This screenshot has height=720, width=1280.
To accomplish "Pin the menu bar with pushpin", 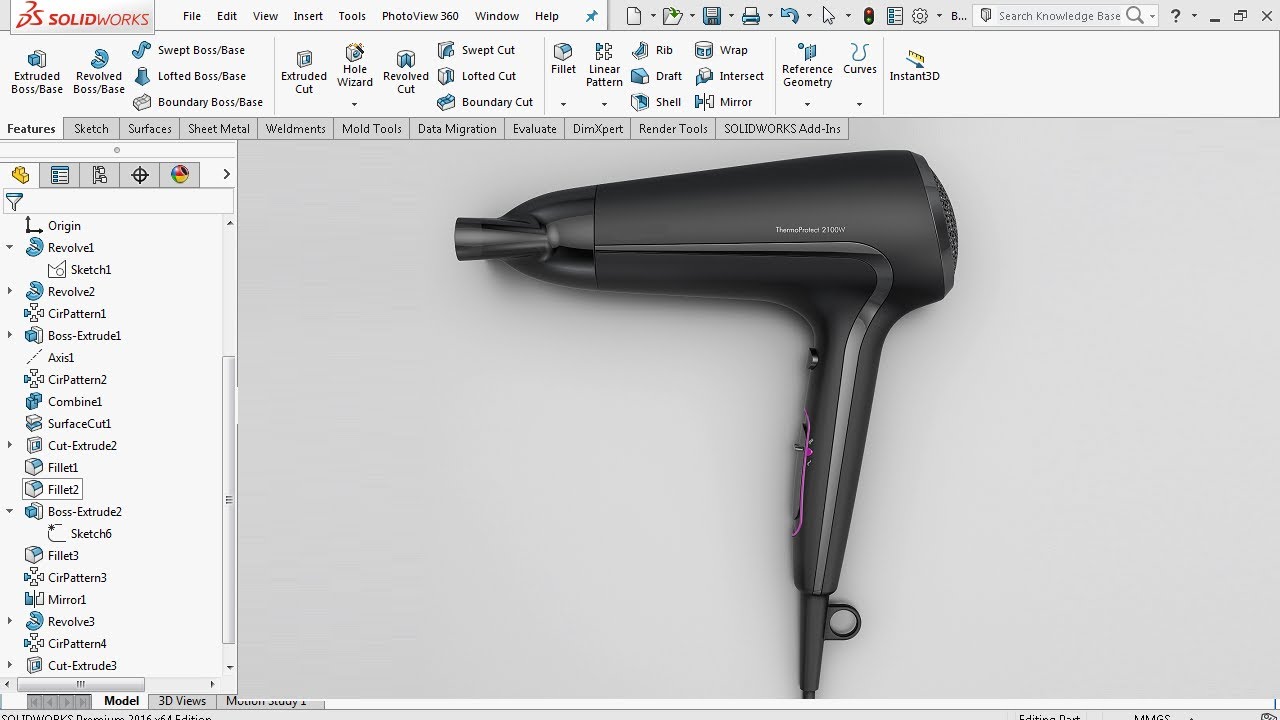I will (x=591, y=16).
